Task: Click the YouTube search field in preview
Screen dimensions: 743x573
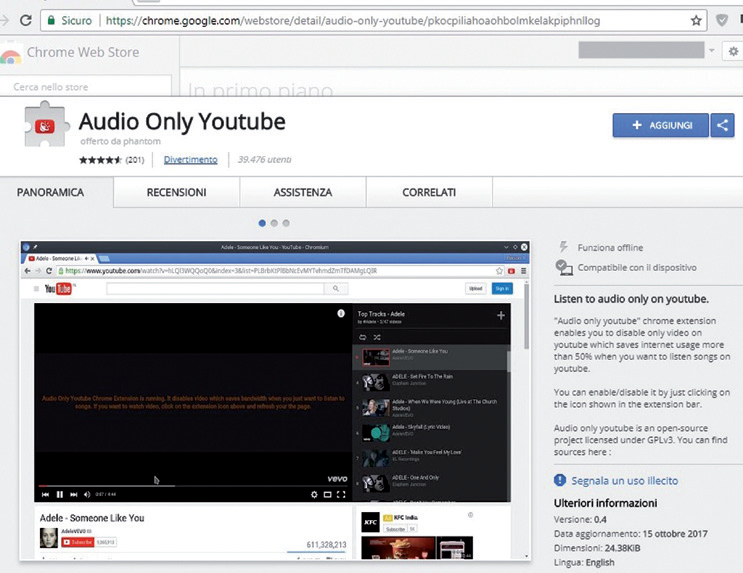Action: click(x=215, y=288)
